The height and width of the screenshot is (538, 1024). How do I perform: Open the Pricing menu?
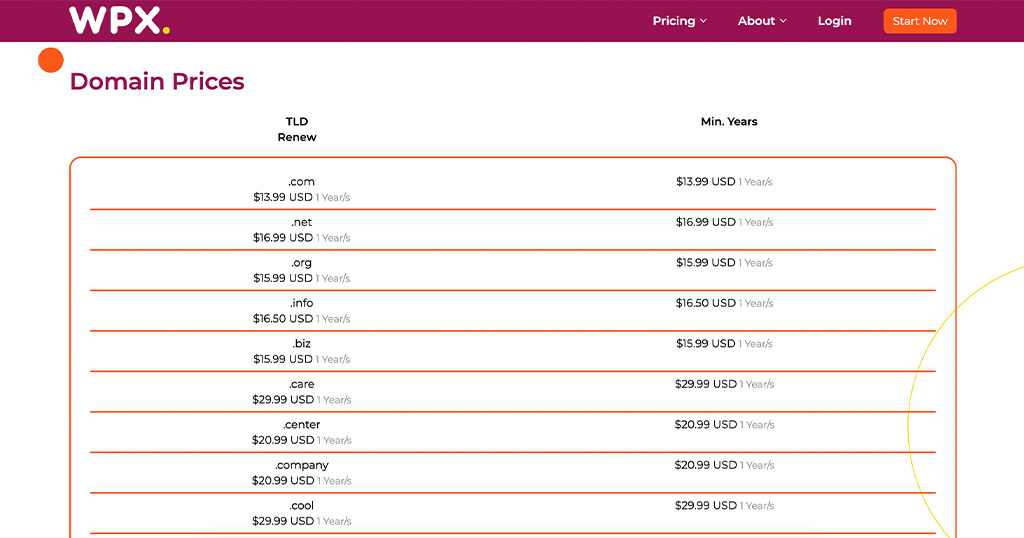pos(674,21)
